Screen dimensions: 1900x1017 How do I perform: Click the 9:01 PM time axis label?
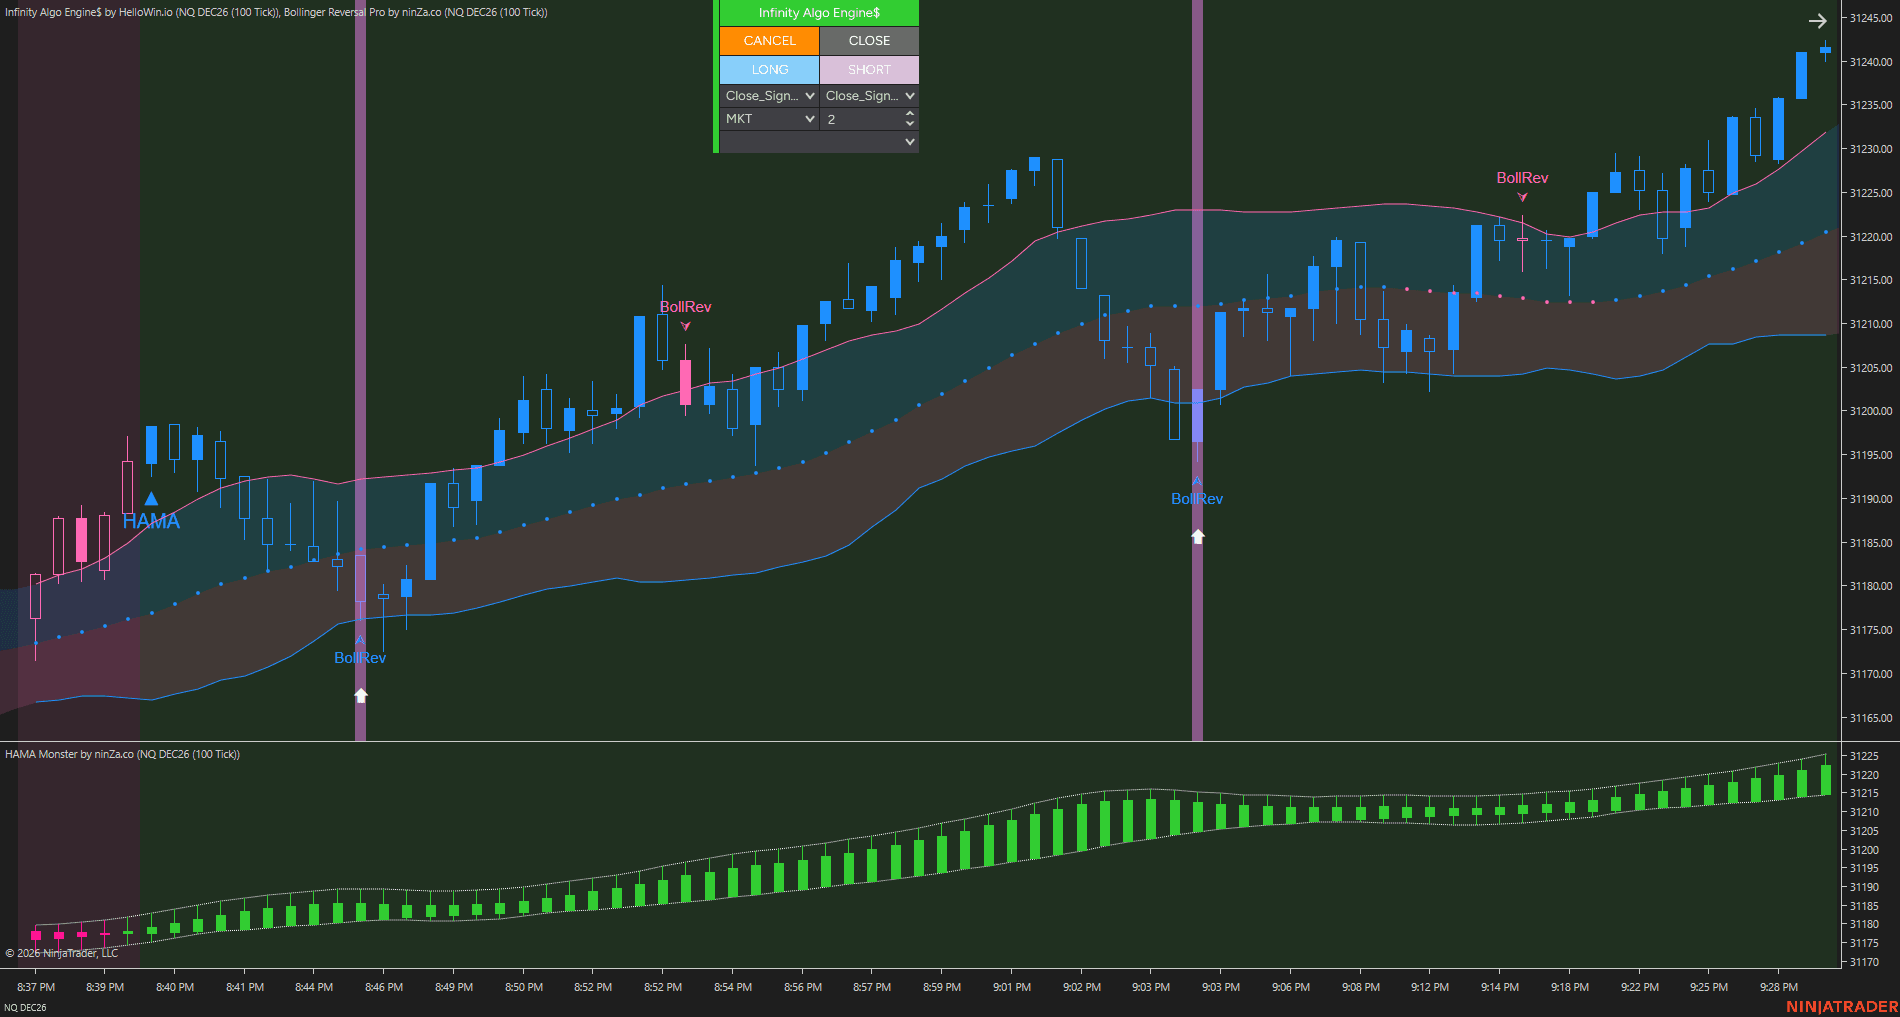1012,987
